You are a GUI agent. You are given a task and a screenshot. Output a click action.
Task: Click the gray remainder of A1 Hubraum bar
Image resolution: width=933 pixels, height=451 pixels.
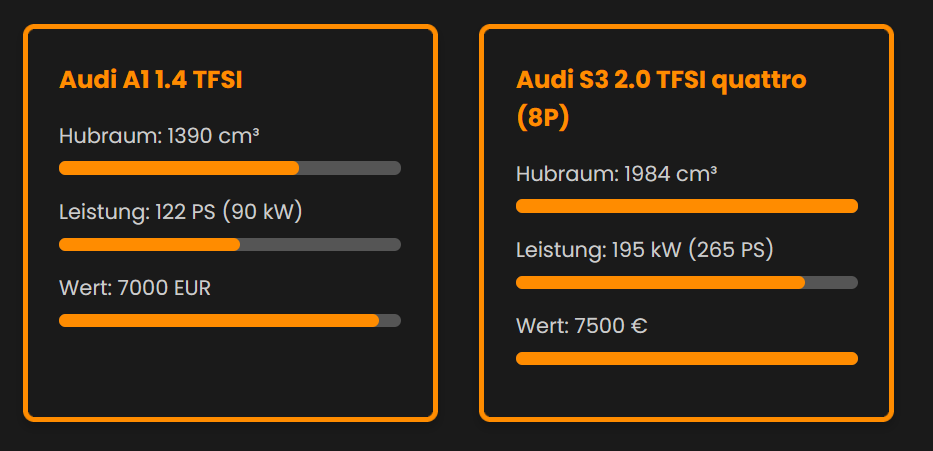(350, 168)
